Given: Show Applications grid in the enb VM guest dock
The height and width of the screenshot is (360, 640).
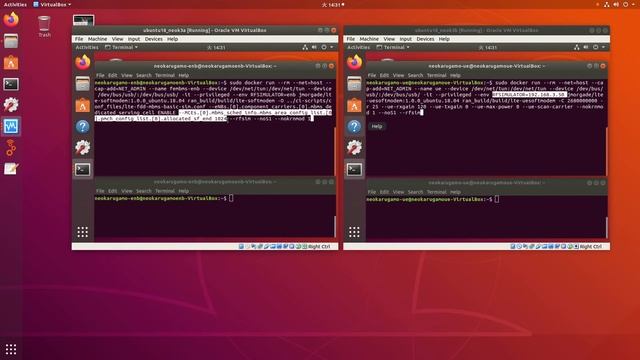Looking at the screenshot, I should point(82,232).
